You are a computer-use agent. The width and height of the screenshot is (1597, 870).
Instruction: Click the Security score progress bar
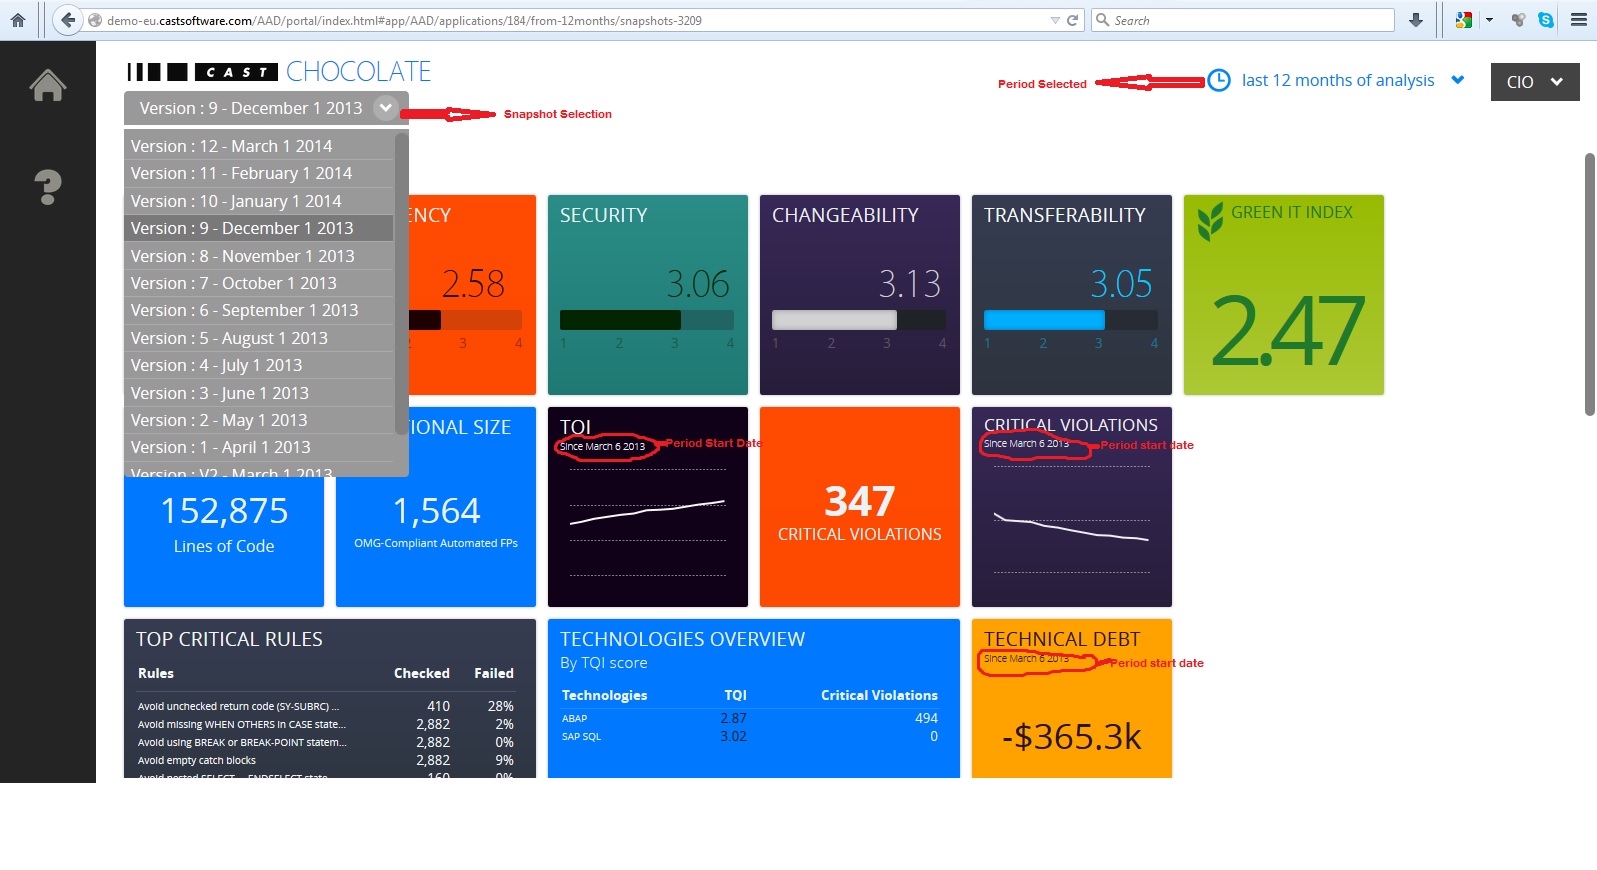pyautogui.click(x=647, y=320)
